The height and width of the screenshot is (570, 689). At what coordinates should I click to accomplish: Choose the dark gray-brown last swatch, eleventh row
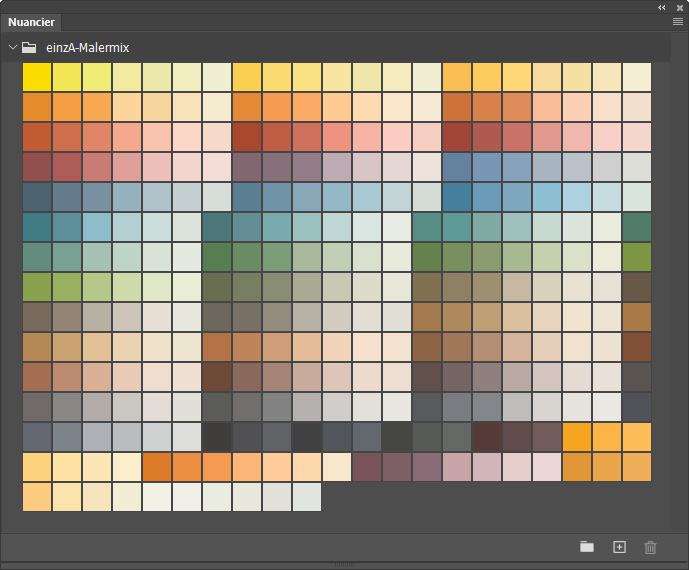pos(637,377)
